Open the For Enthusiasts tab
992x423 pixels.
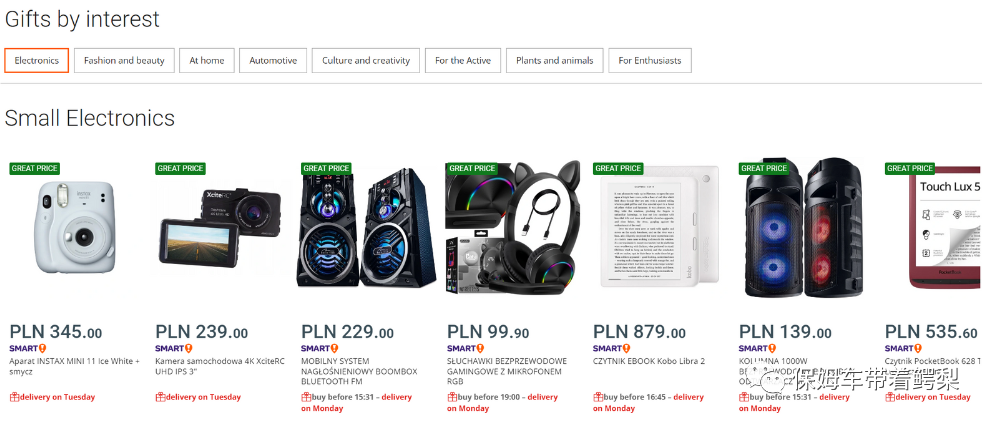[x=650, y=61]
